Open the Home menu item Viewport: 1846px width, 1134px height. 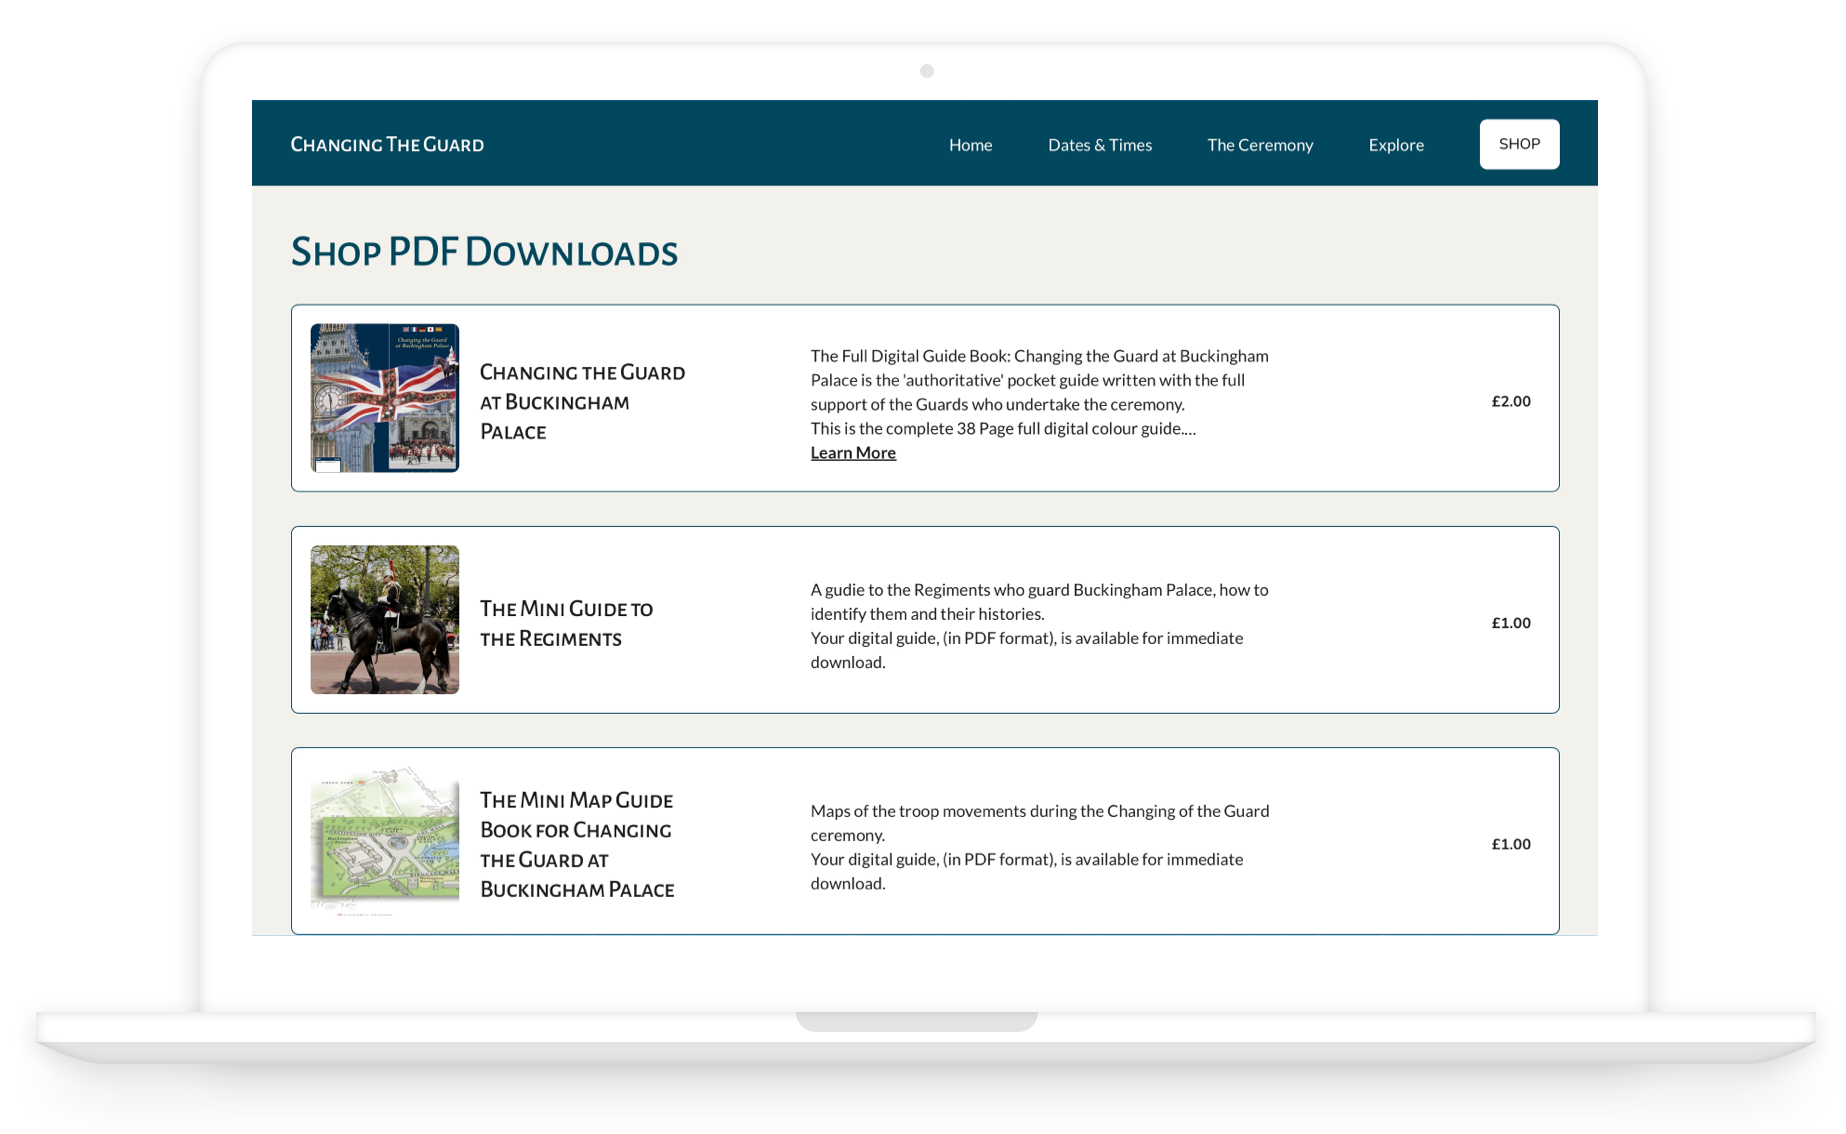click(970, 145)
